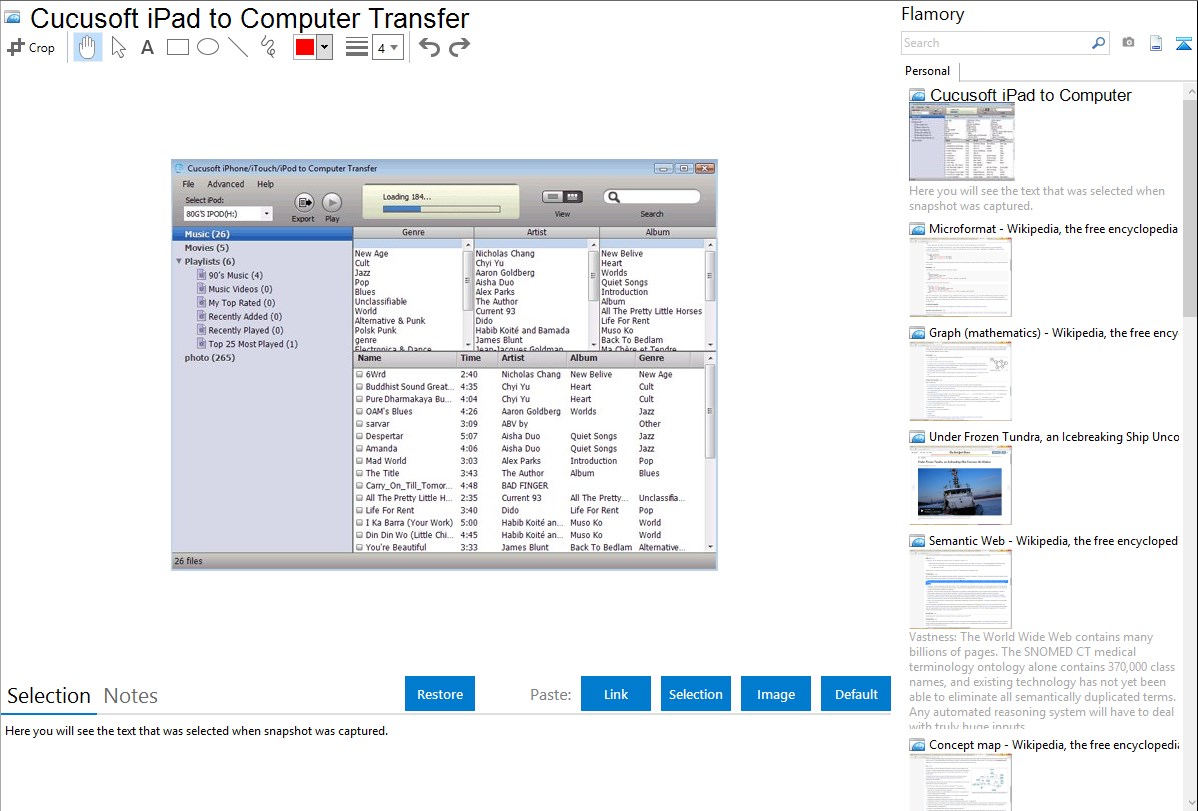The height and width of the screenshot is (811, 1198).
Task: Click the top-right Flamory panel icon
Action: tap(1183, 43)
